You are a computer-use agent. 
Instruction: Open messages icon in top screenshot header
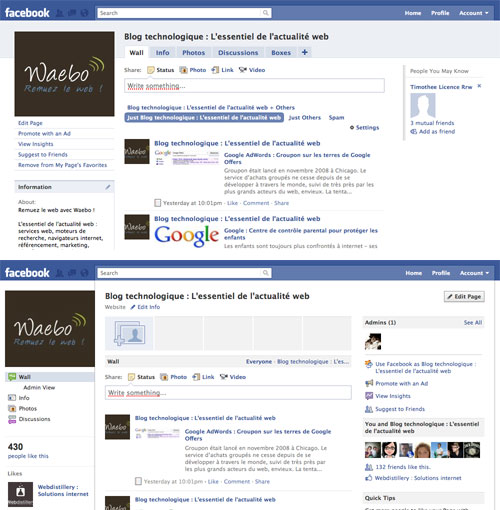[x=72, y=13]
